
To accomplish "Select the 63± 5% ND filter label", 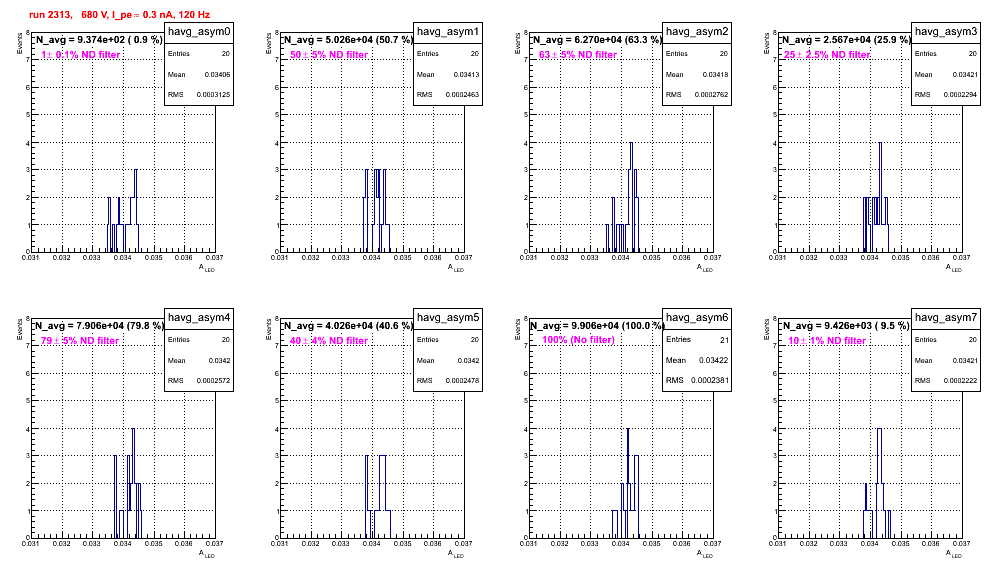I will pos(578,55).
